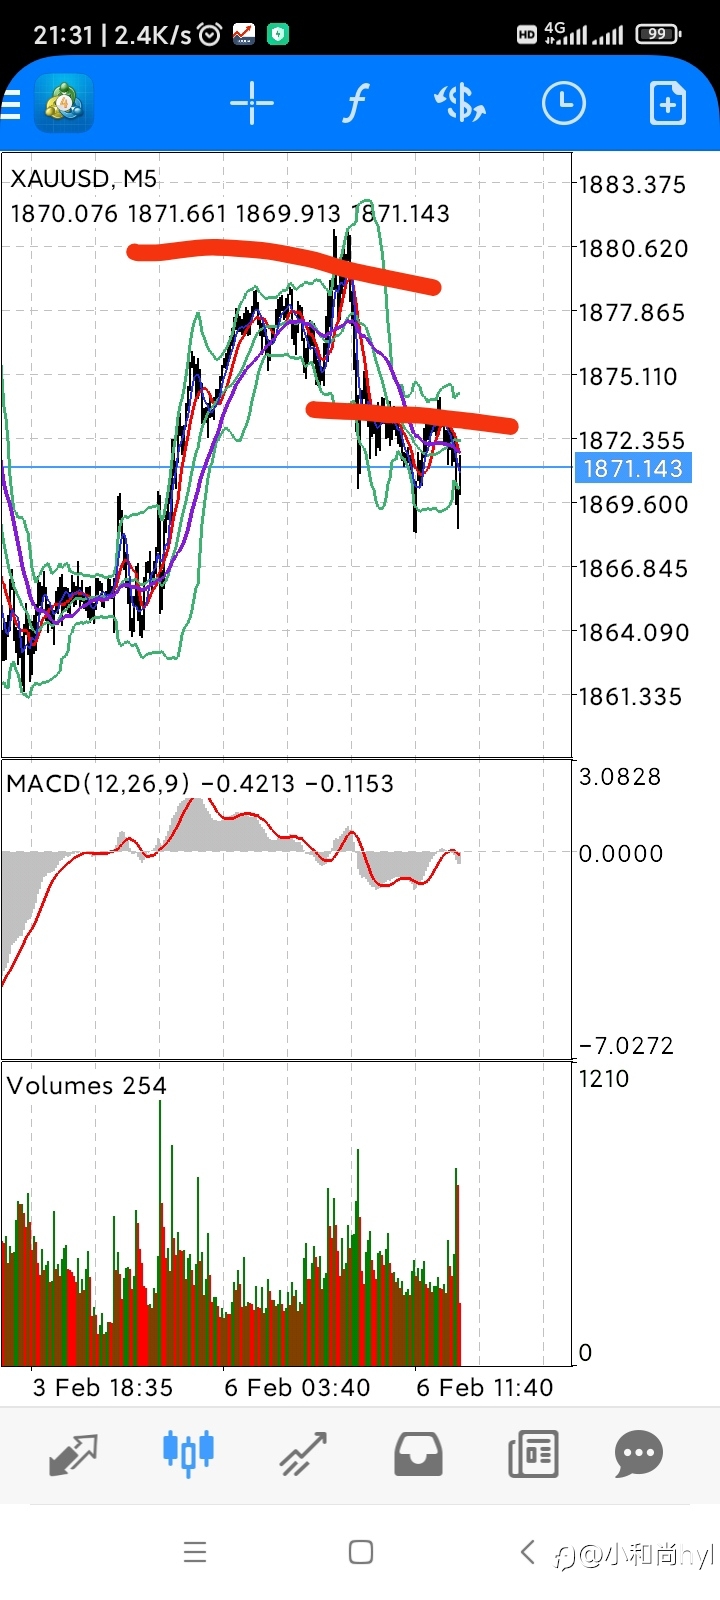
Task: Tap the 1880.620 price scale value
Action: tap(633, 249)
